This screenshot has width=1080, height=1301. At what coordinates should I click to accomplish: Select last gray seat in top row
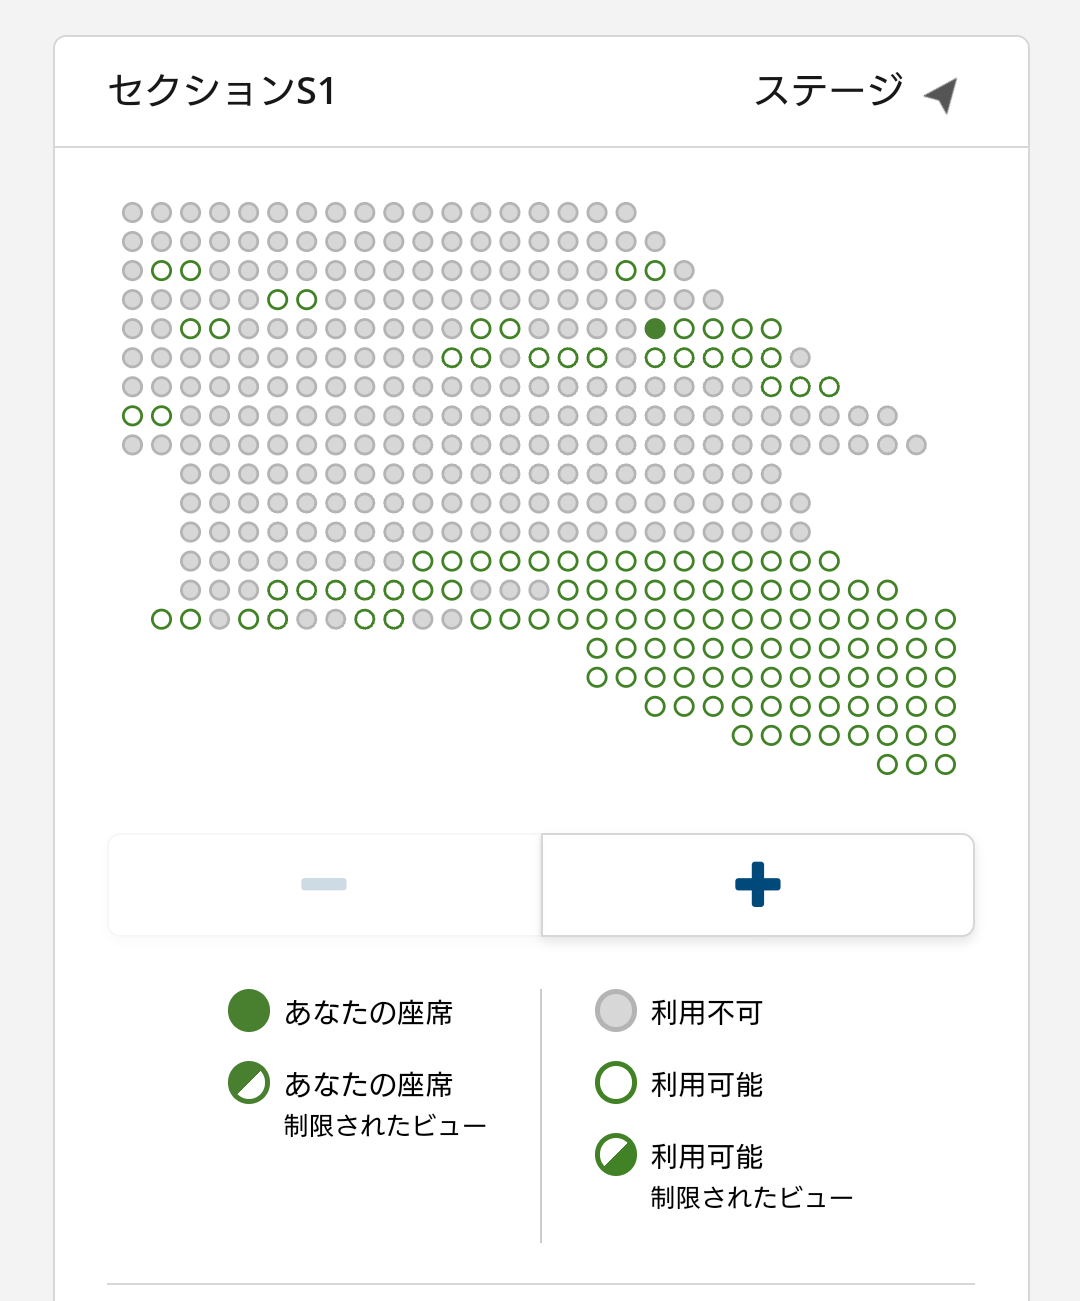coord(626,212)
